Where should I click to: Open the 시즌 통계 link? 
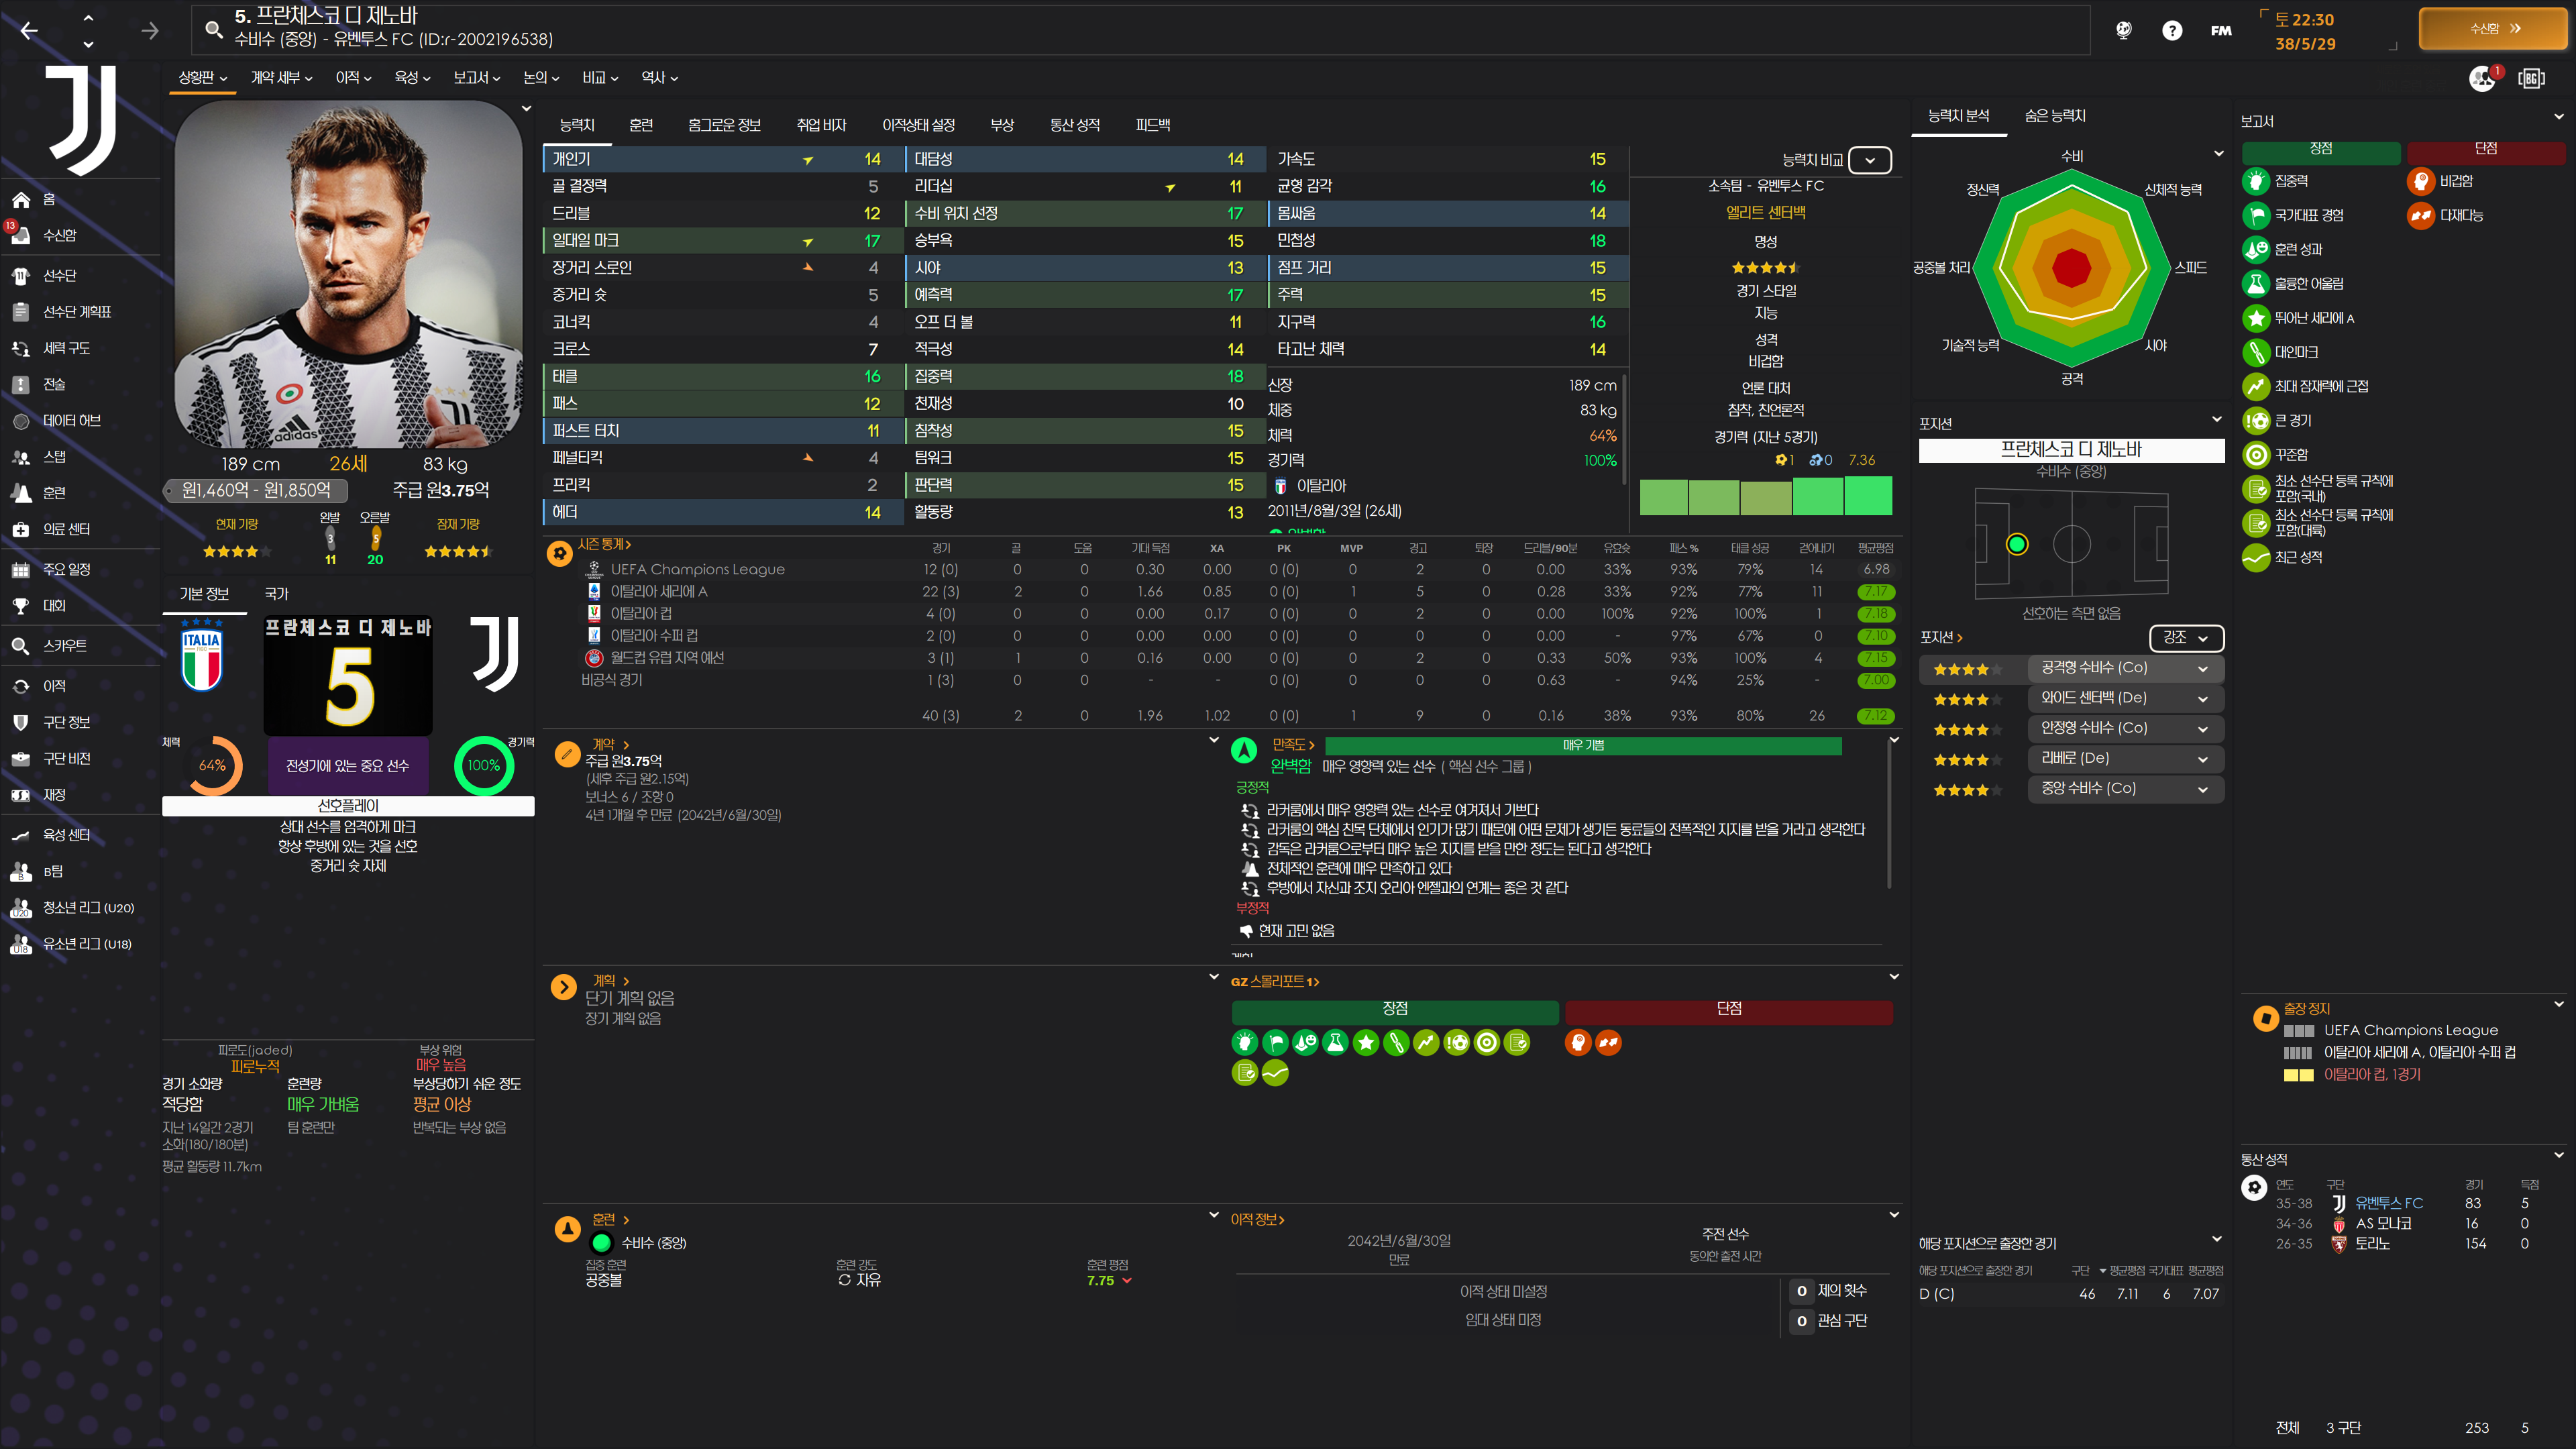(x=604, y=545)
